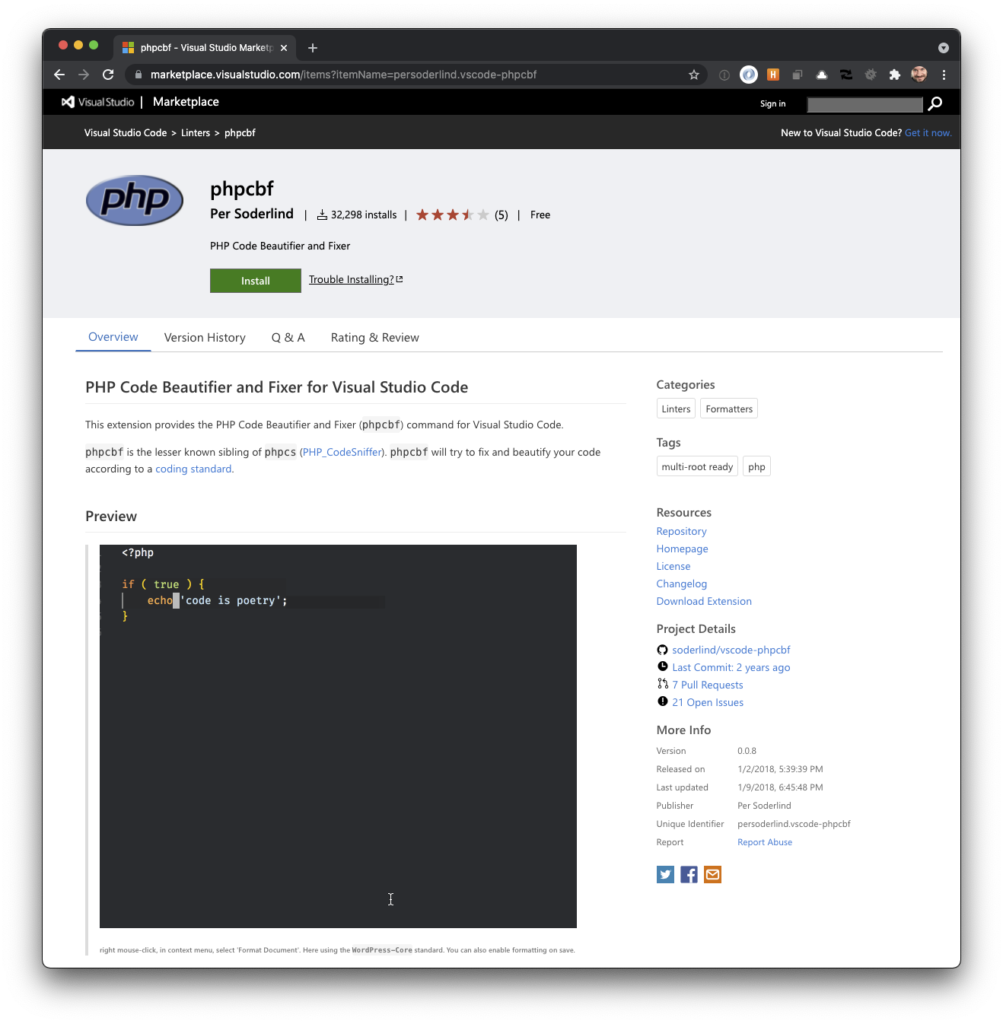1003x1024 pixels.
Task: Follow the coding standard link
Action: [193, 469]
